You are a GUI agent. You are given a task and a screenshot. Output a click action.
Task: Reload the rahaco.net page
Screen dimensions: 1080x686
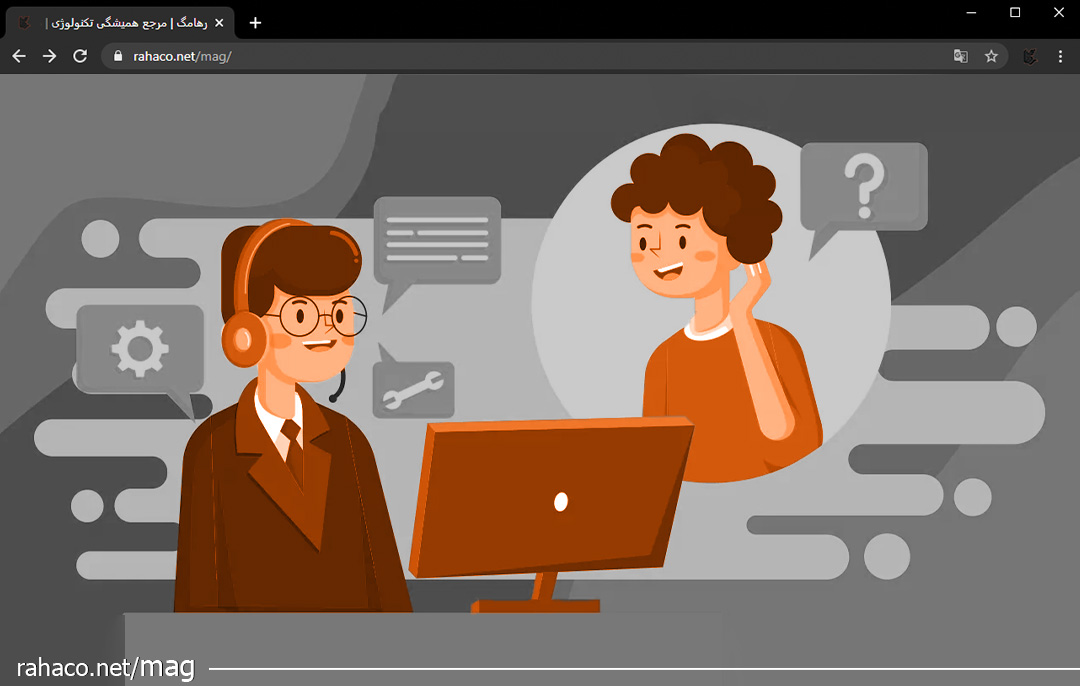click(80, 57)
